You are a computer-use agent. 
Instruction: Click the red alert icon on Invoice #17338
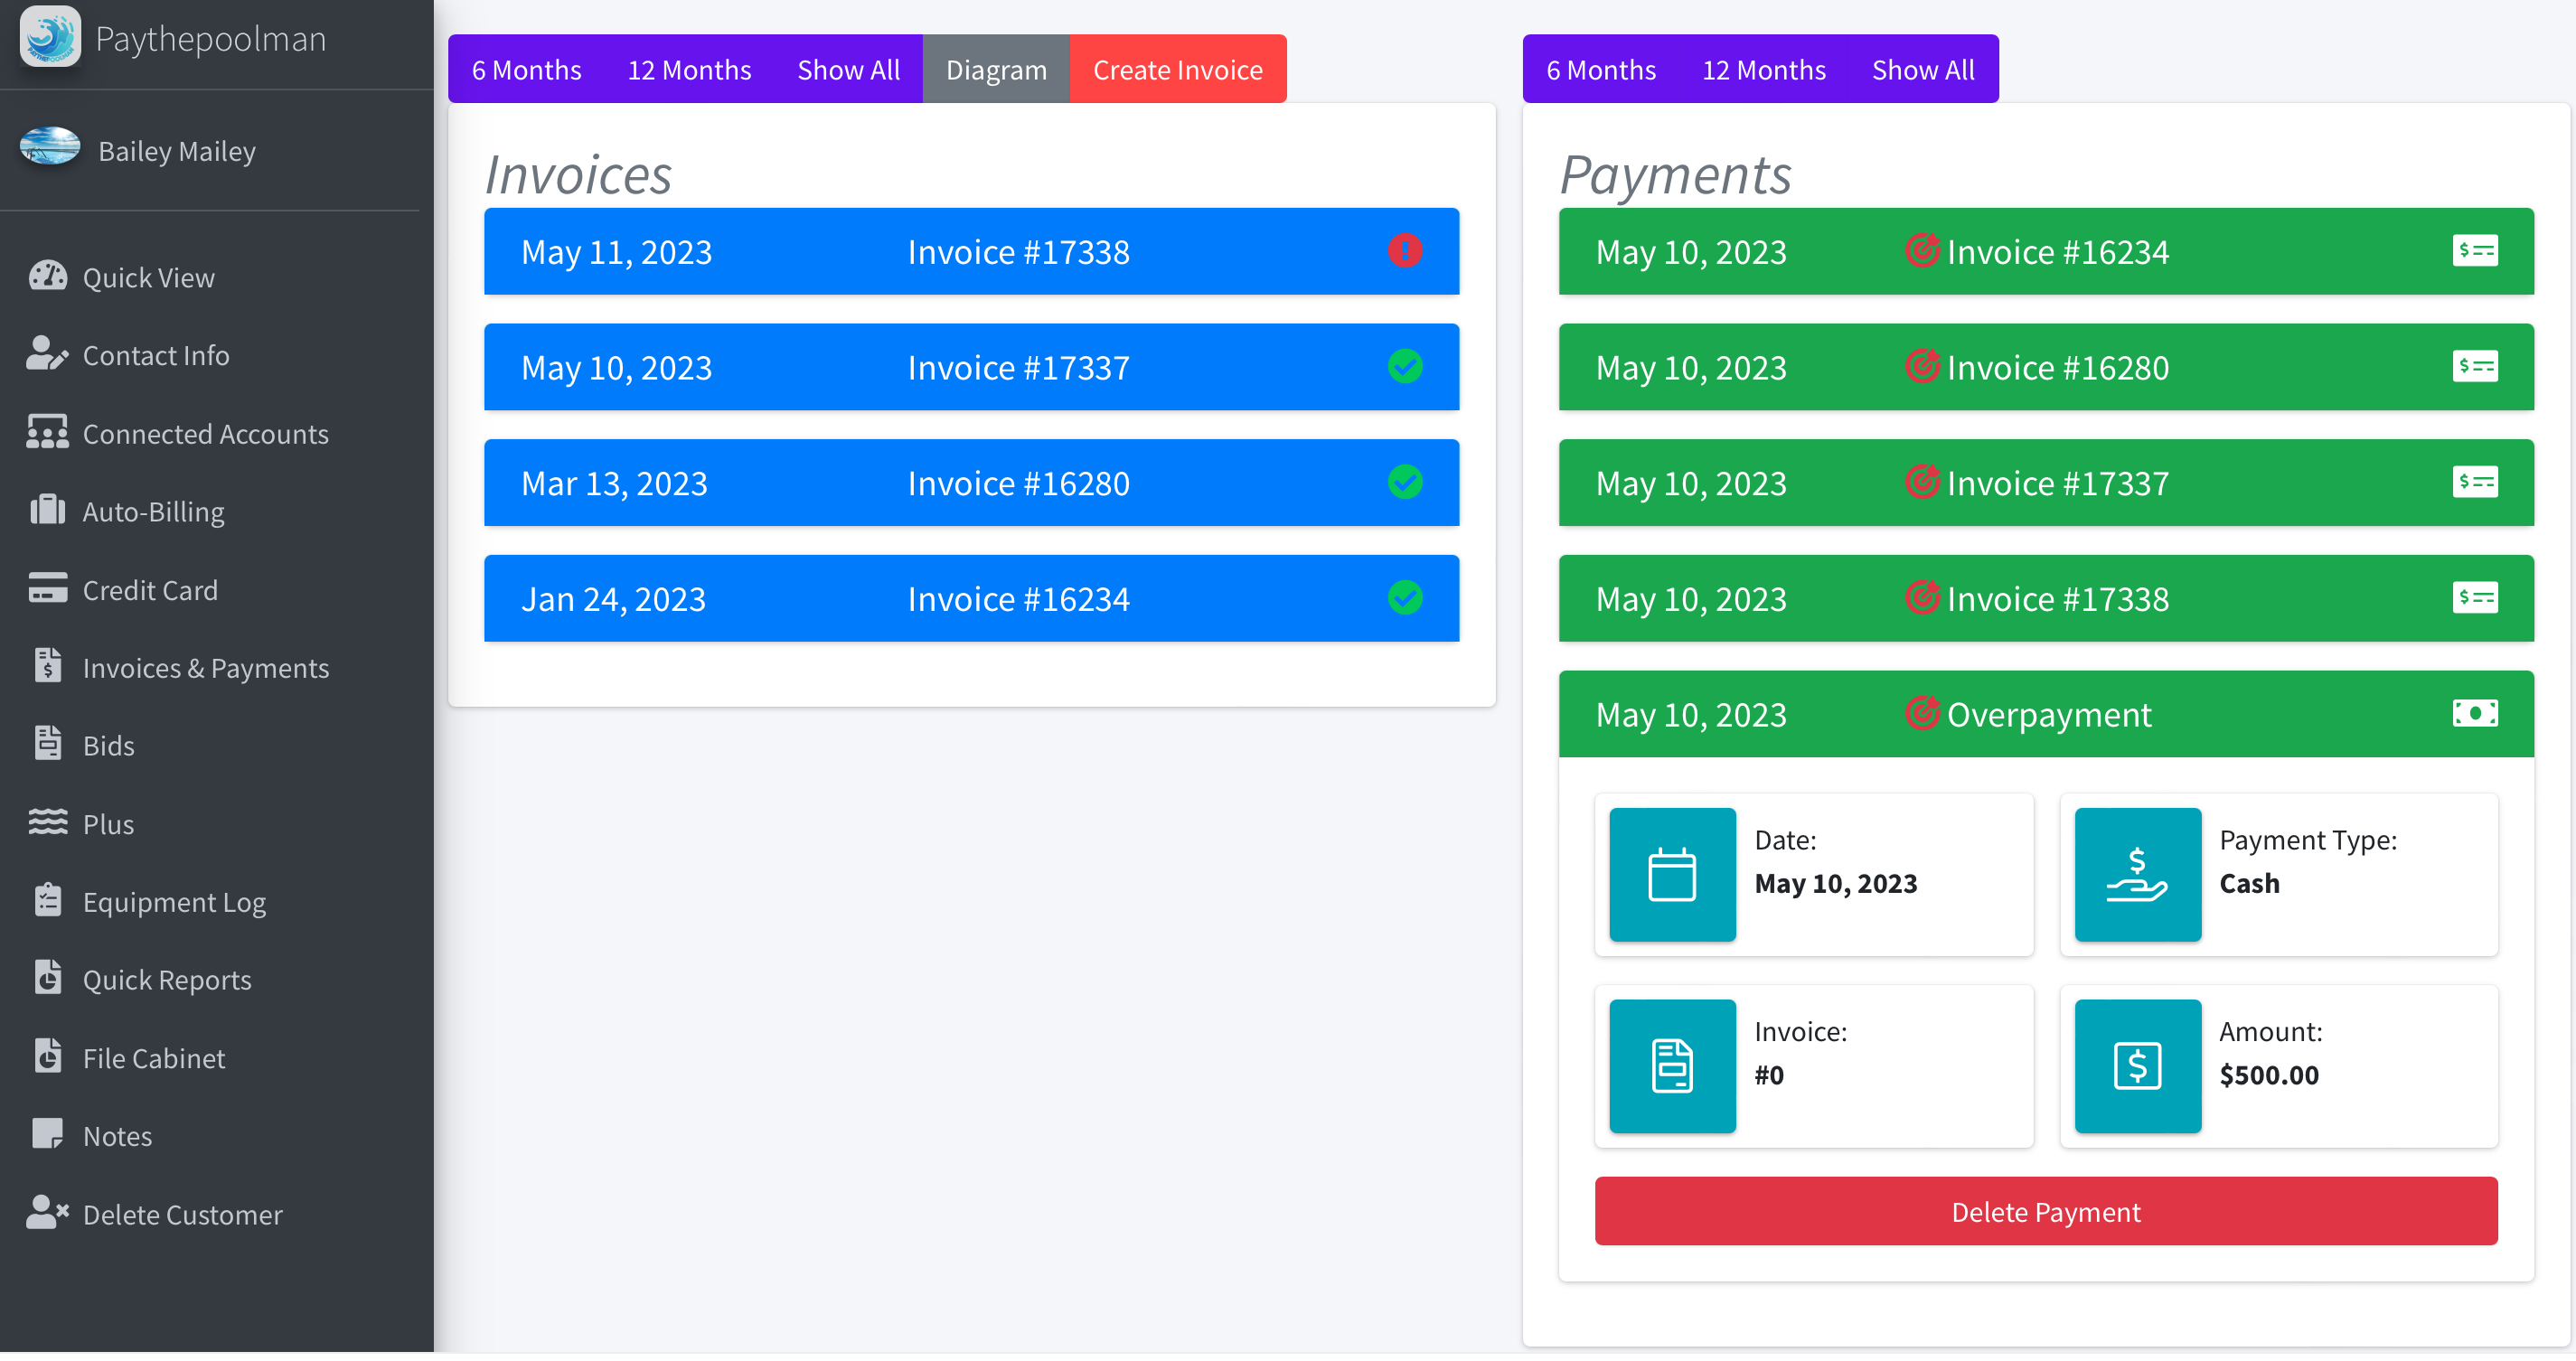1404,251
